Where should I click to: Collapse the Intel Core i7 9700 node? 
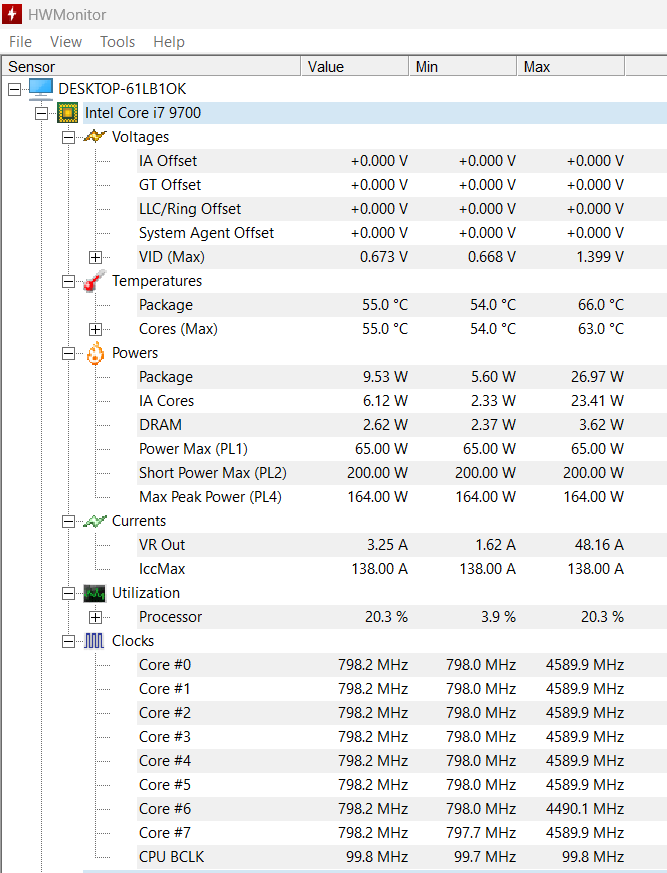pos(41,114)
